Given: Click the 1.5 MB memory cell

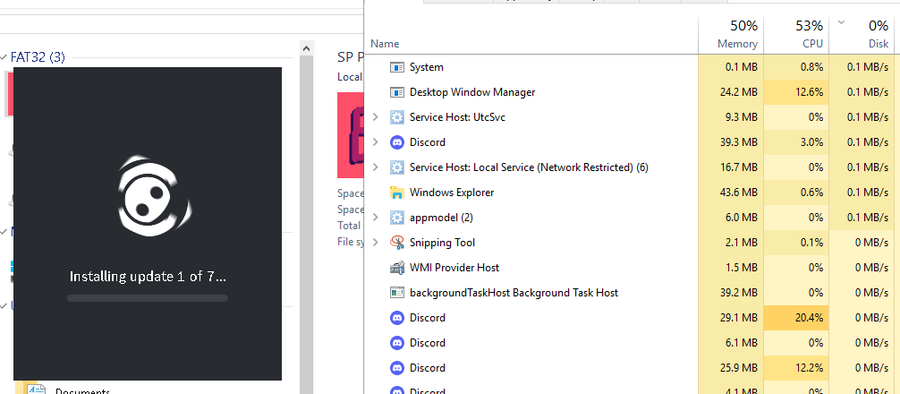Looking at the screenshot, I should tap(731, 268).
